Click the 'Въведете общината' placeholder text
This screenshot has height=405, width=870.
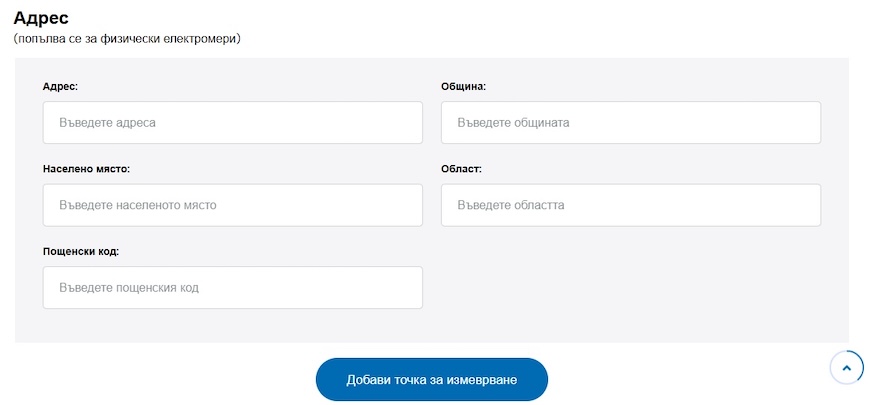(x=513, y=123)
